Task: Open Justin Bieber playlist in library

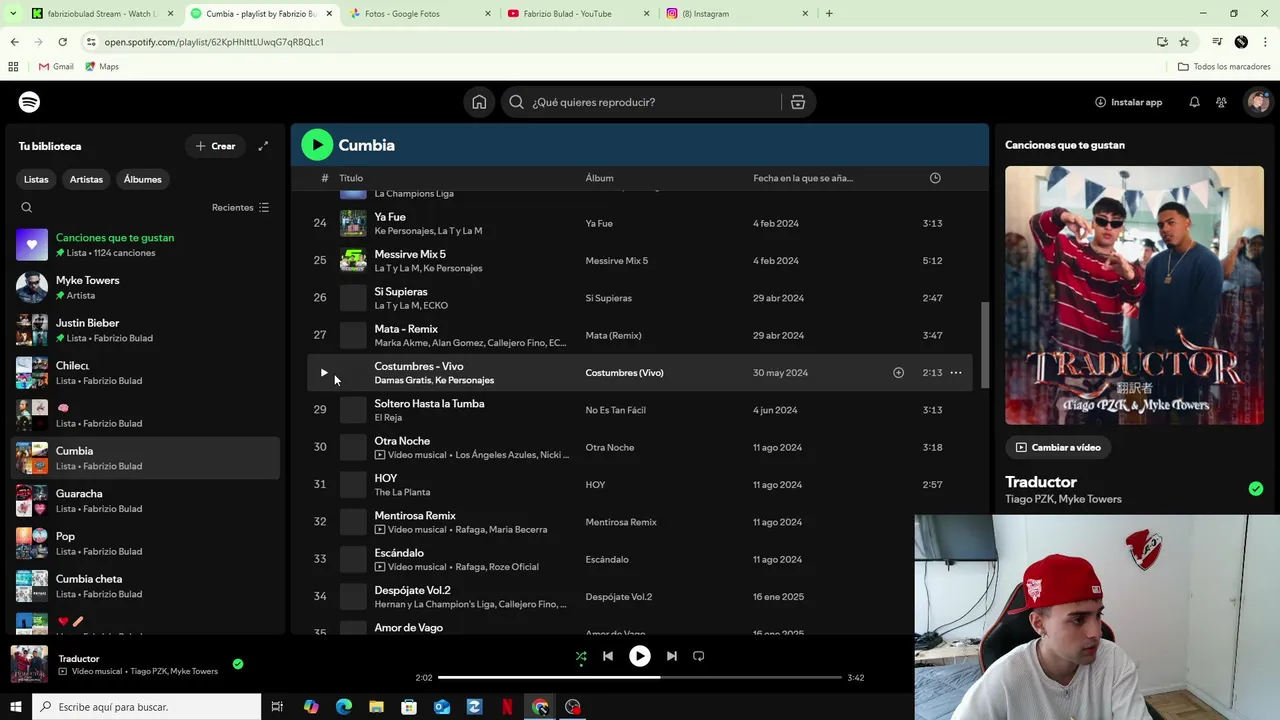Action: tap(145, 330)
